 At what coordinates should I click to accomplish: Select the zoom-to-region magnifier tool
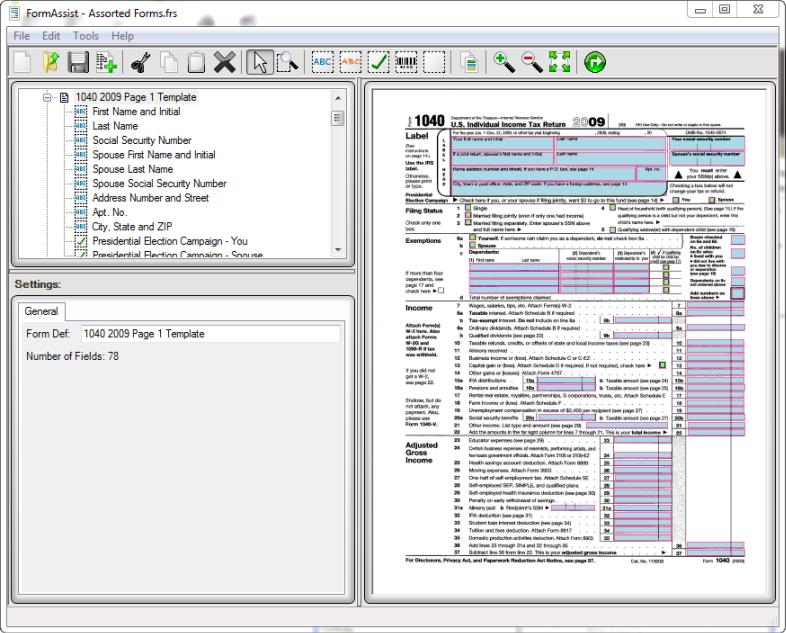tap(287, 62)
